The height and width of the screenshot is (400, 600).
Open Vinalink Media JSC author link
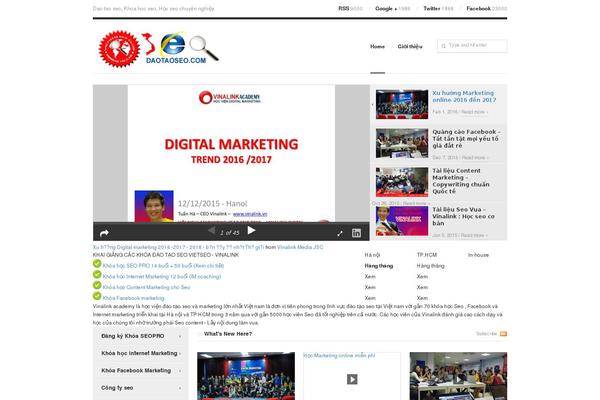pyautogui.click(x=300, y=247)
